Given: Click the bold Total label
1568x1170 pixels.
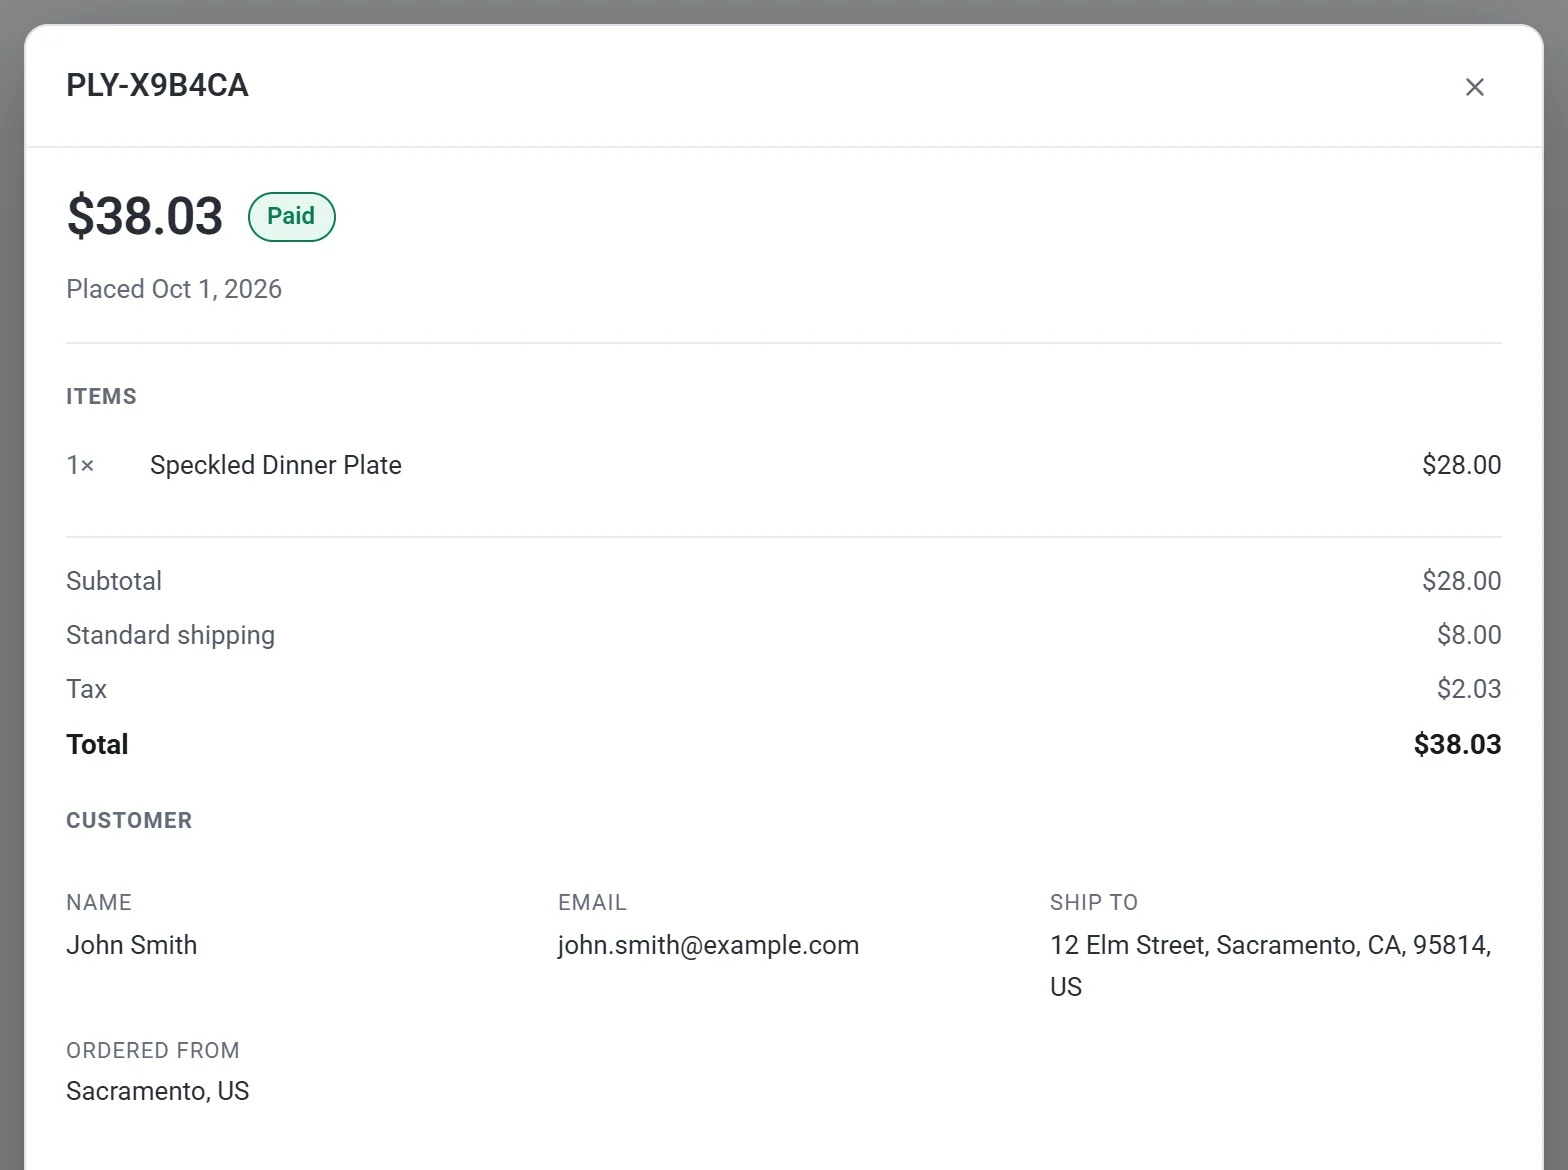Looking at the screenshot, I should (97, 744).
